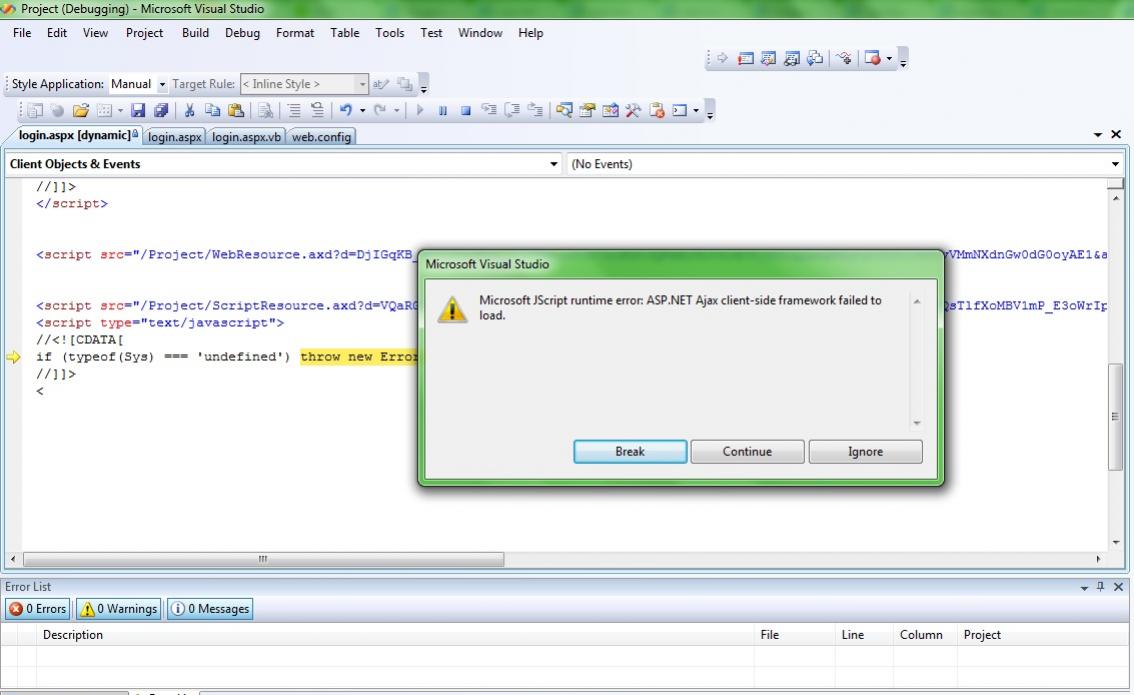The image size is (1134, 695).
Task: Click the Continue debugging play icon
Action: click(x=419, y=111)
